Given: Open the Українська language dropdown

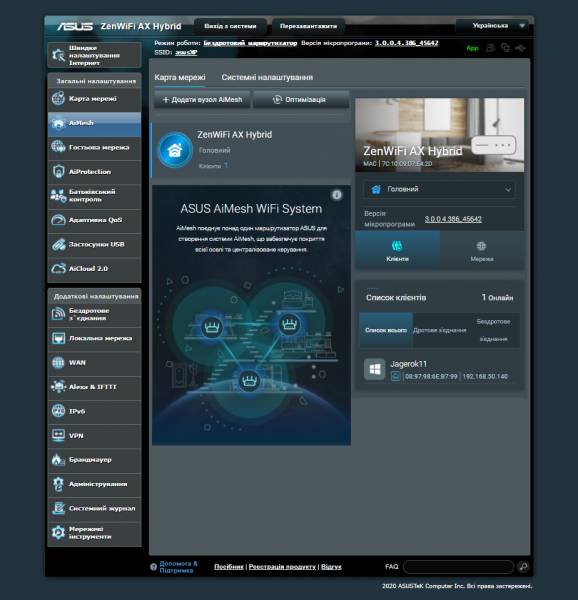Looking at the screenshot, I should (x=494, y=26).
